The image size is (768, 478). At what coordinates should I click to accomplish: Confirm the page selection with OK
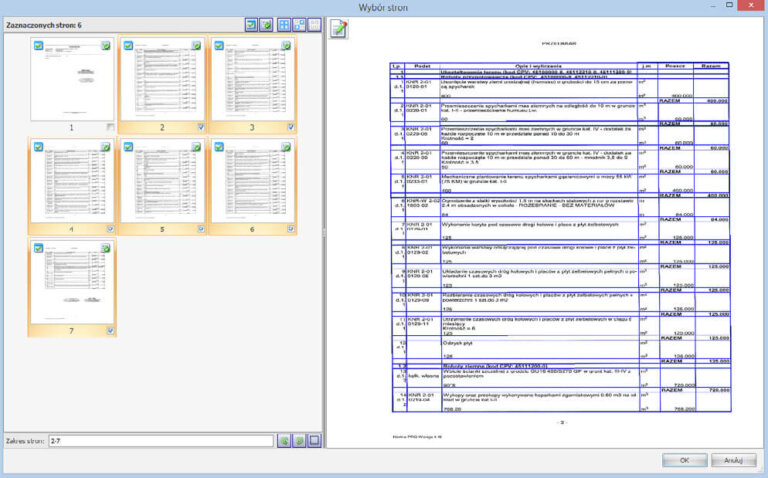point(684,460)
